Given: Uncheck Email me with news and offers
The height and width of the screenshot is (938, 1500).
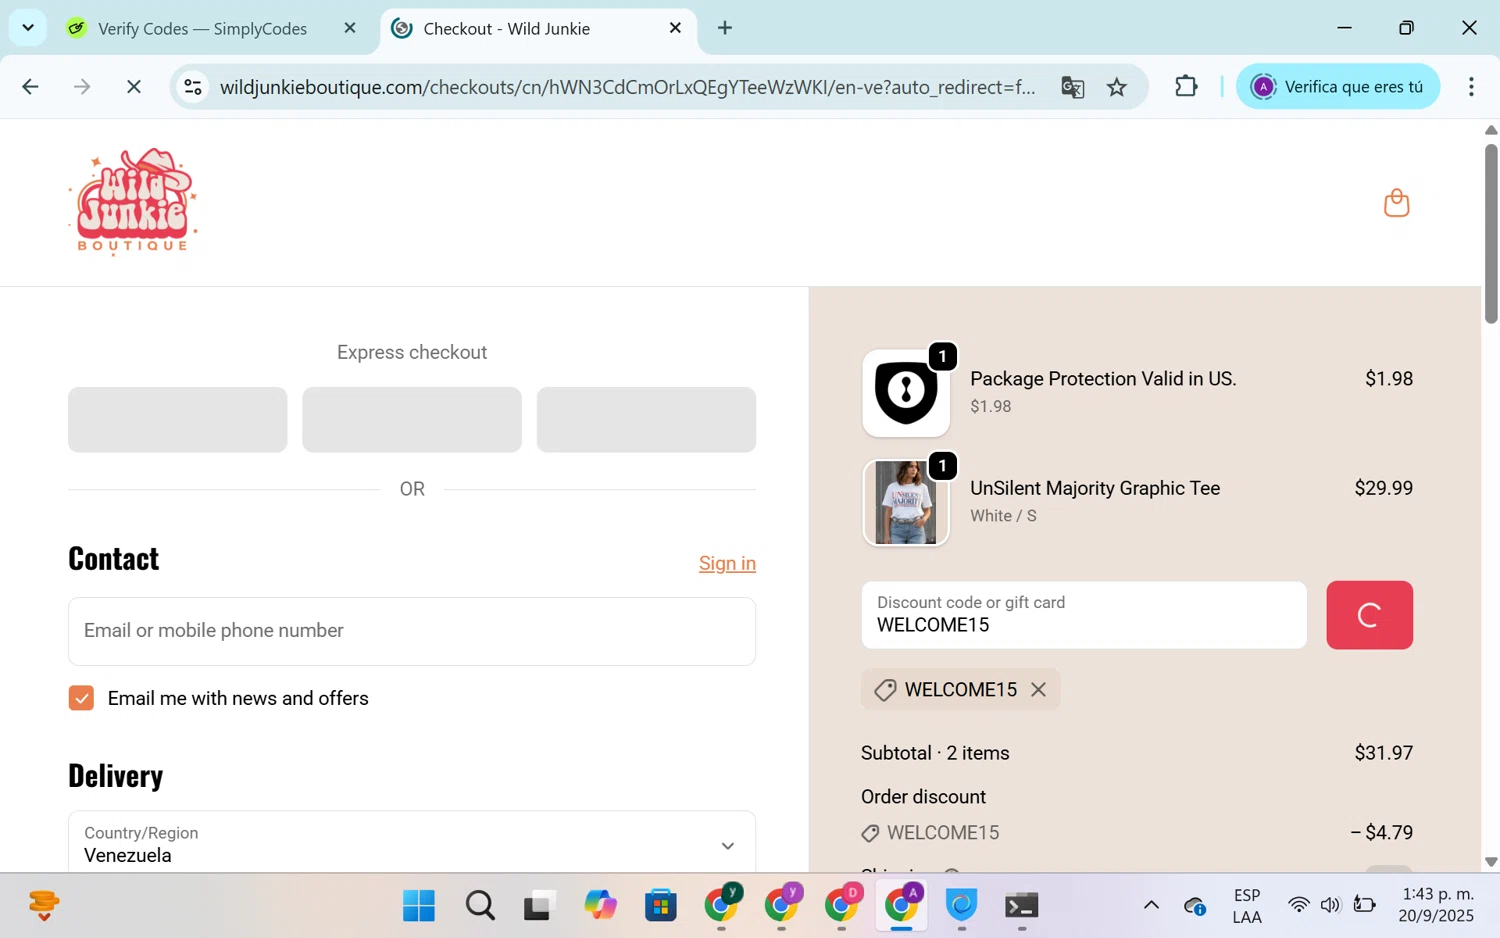Looking at the screenshot, I should (x=81, y=698).
